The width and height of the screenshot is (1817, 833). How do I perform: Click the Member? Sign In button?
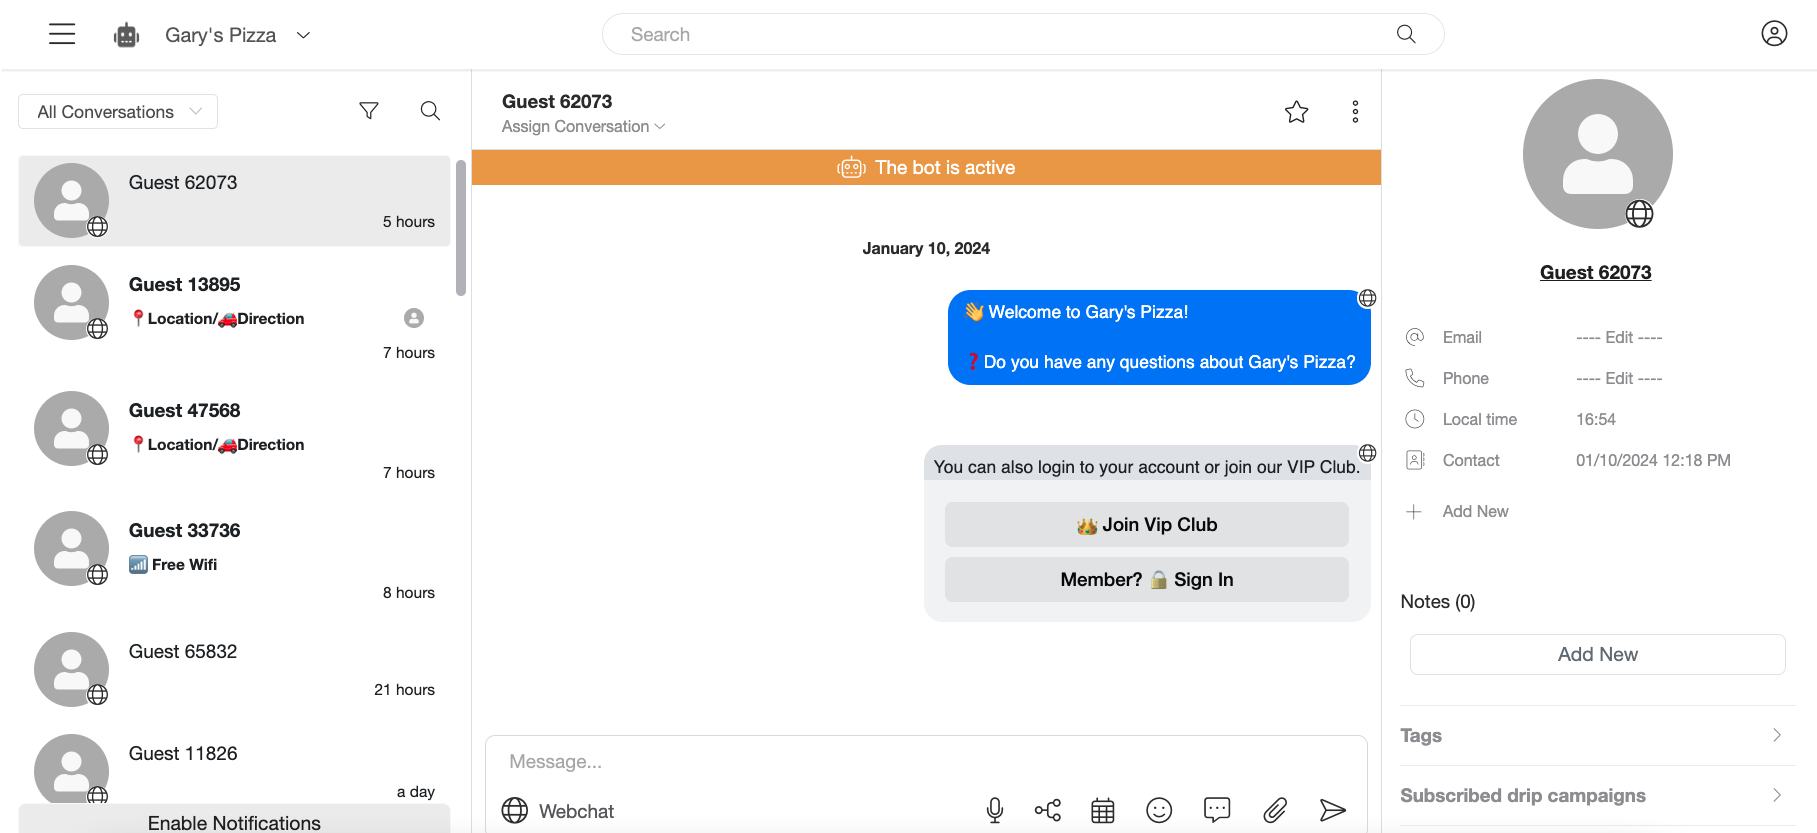tap(1147, 579)
